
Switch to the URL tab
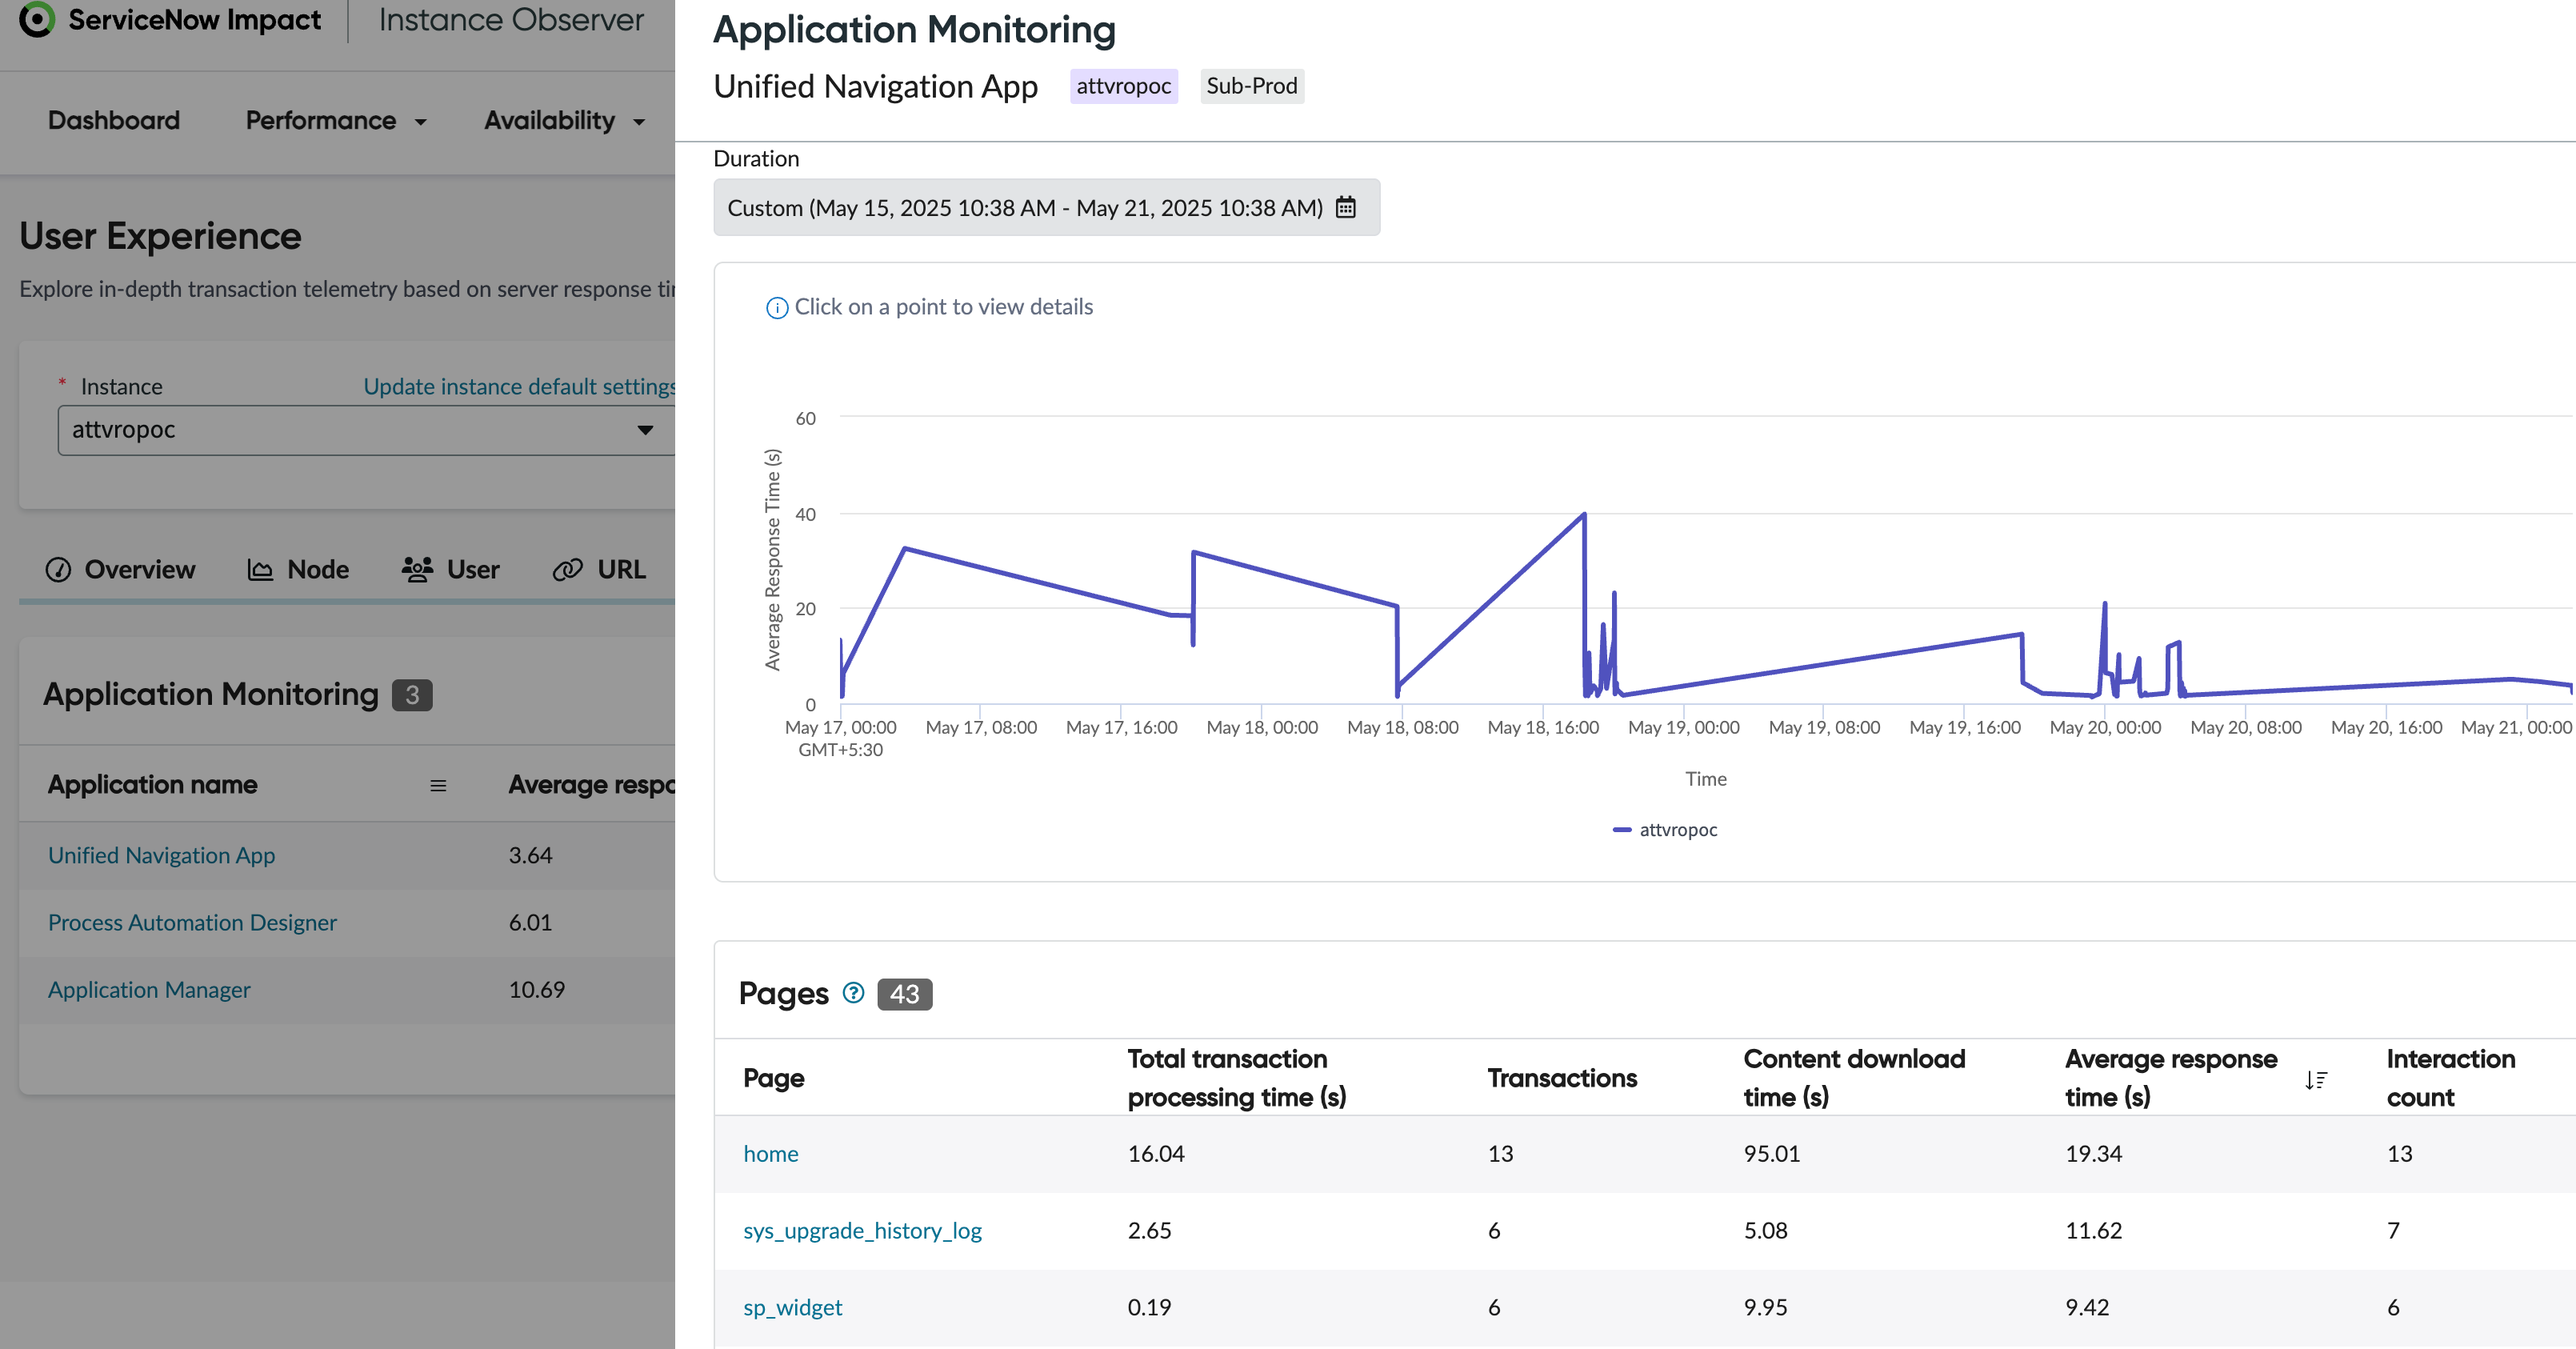(599, 570)
